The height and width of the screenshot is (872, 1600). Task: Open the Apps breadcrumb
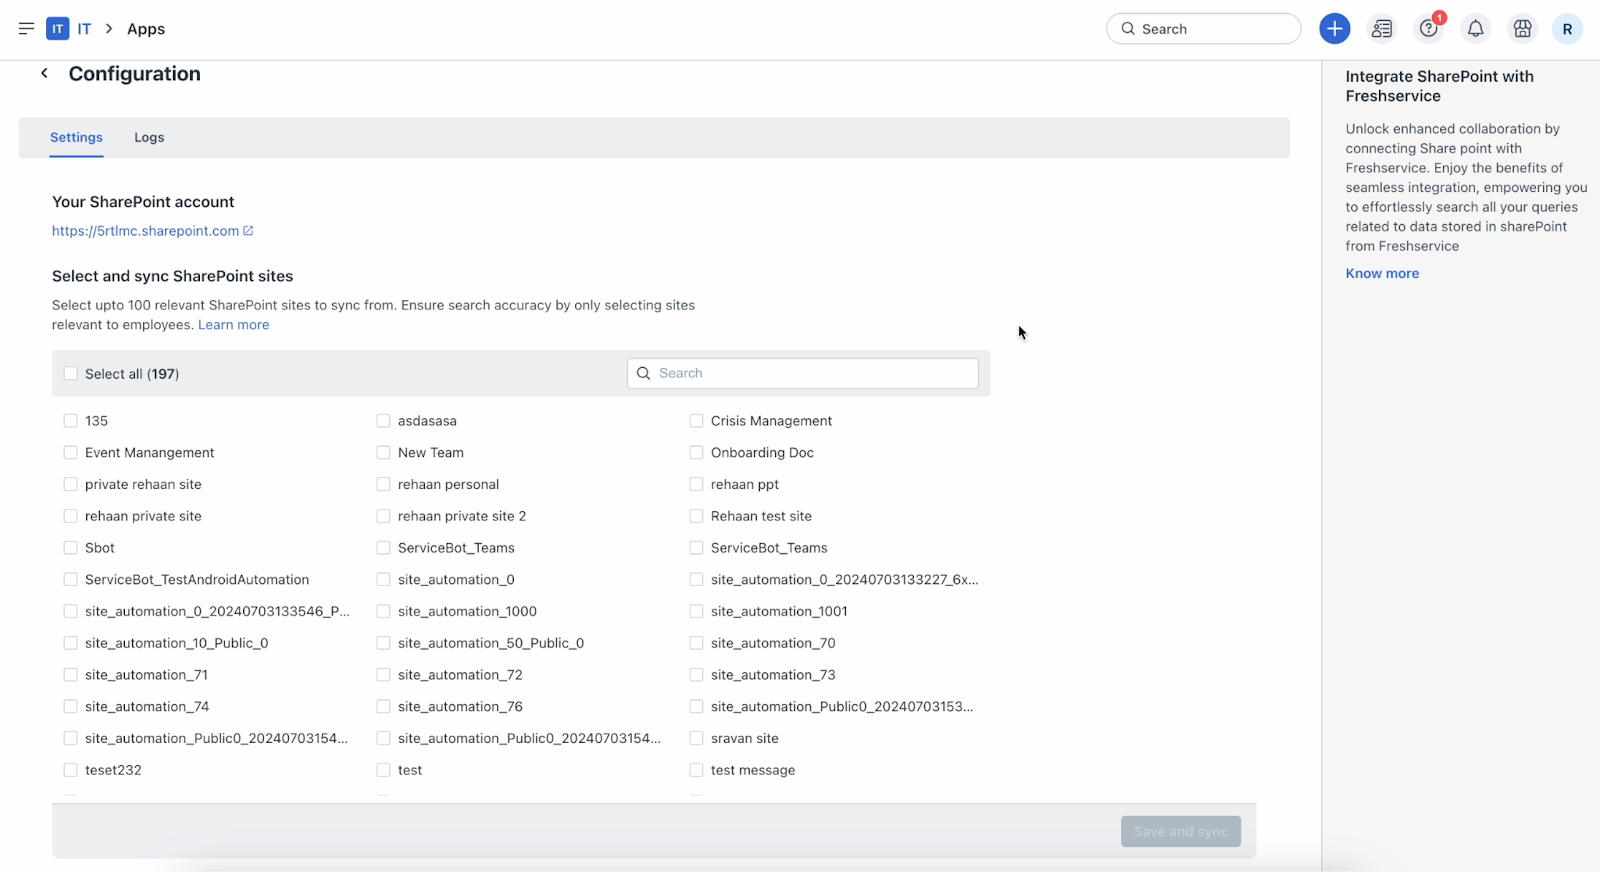pyautogui.click(x=146, y=29)
